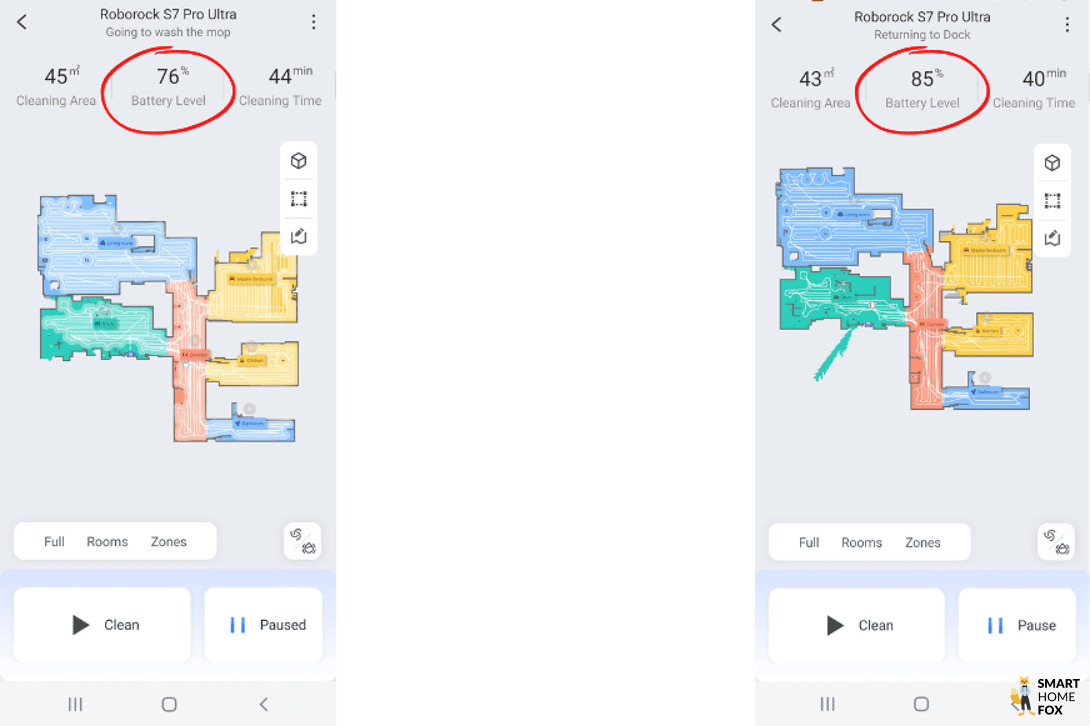Open cleaning mode settings icon on right screen
Image resolution: width=1090 pixels, height=726 pixels.
point(1056,542)
